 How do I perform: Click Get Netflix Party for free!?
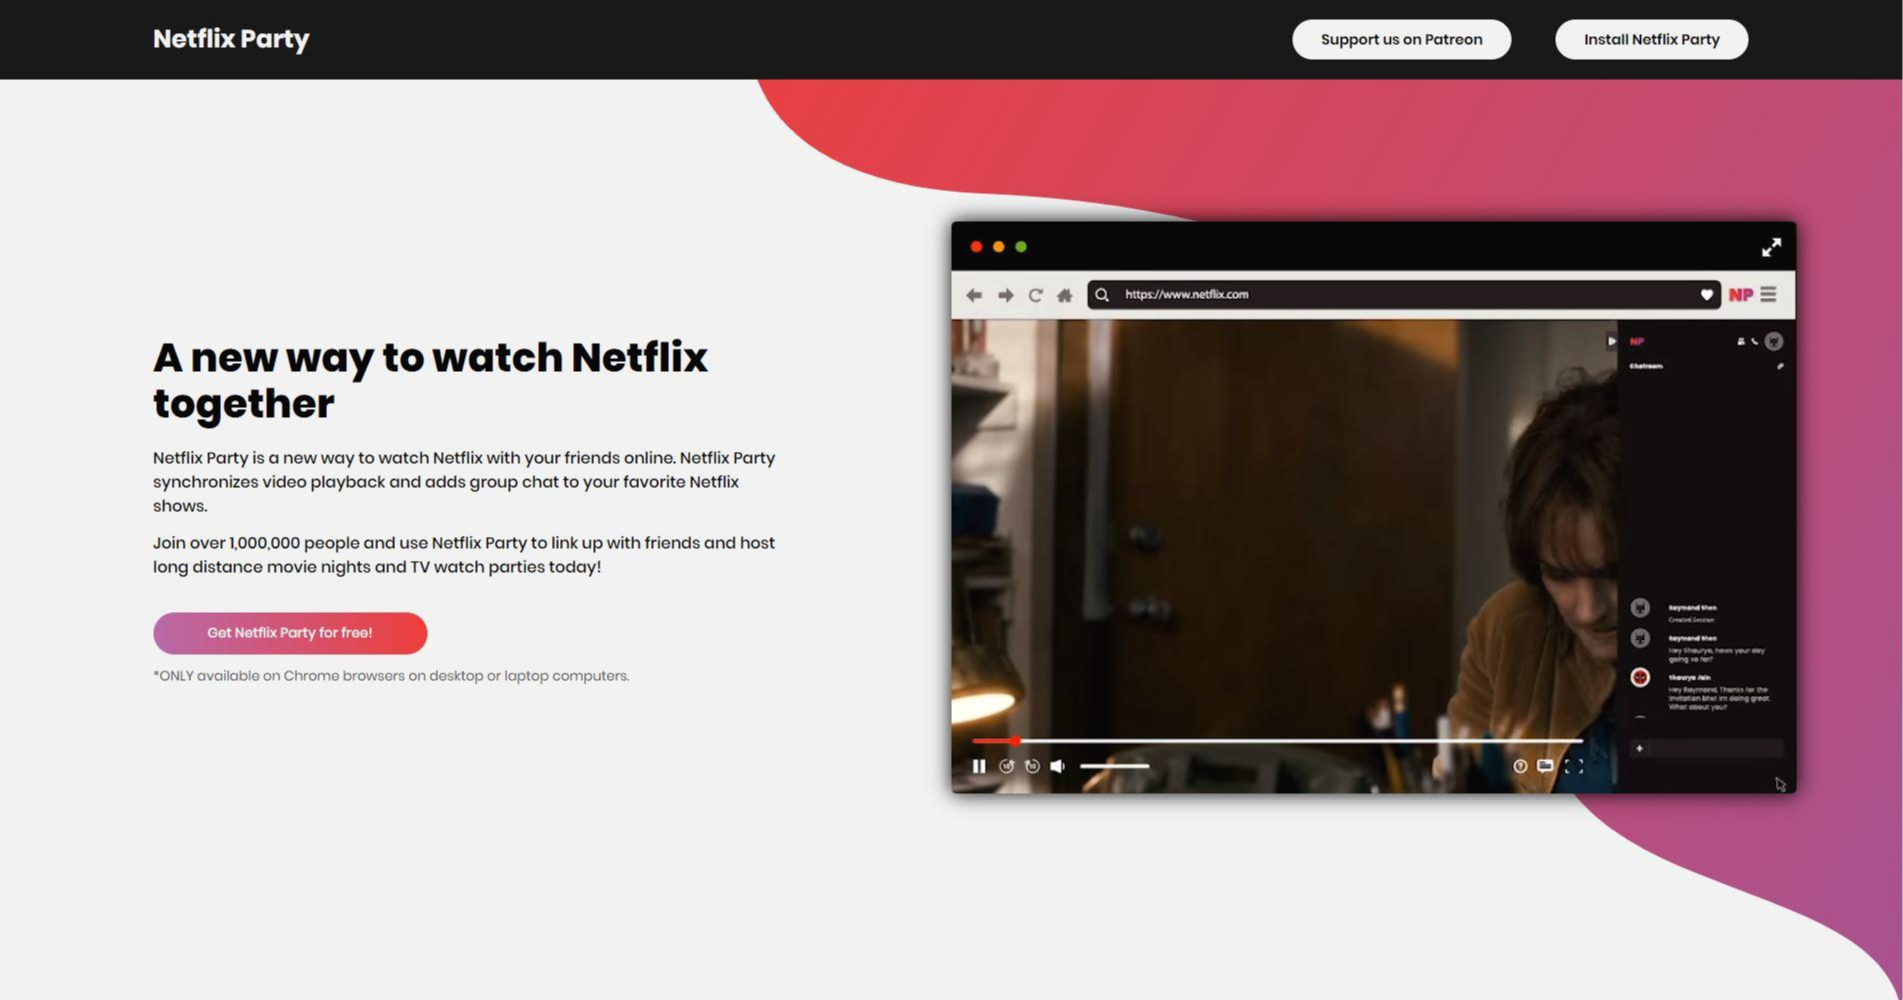pos(290,633)
